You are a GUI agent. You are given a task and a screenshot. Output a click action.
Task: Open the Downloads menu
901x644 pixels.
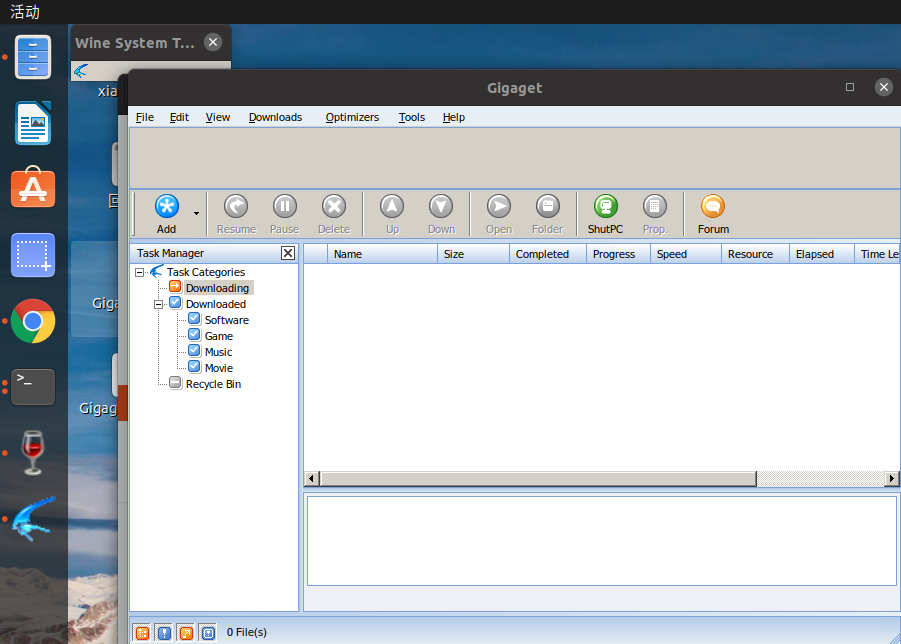pos(275,117)
